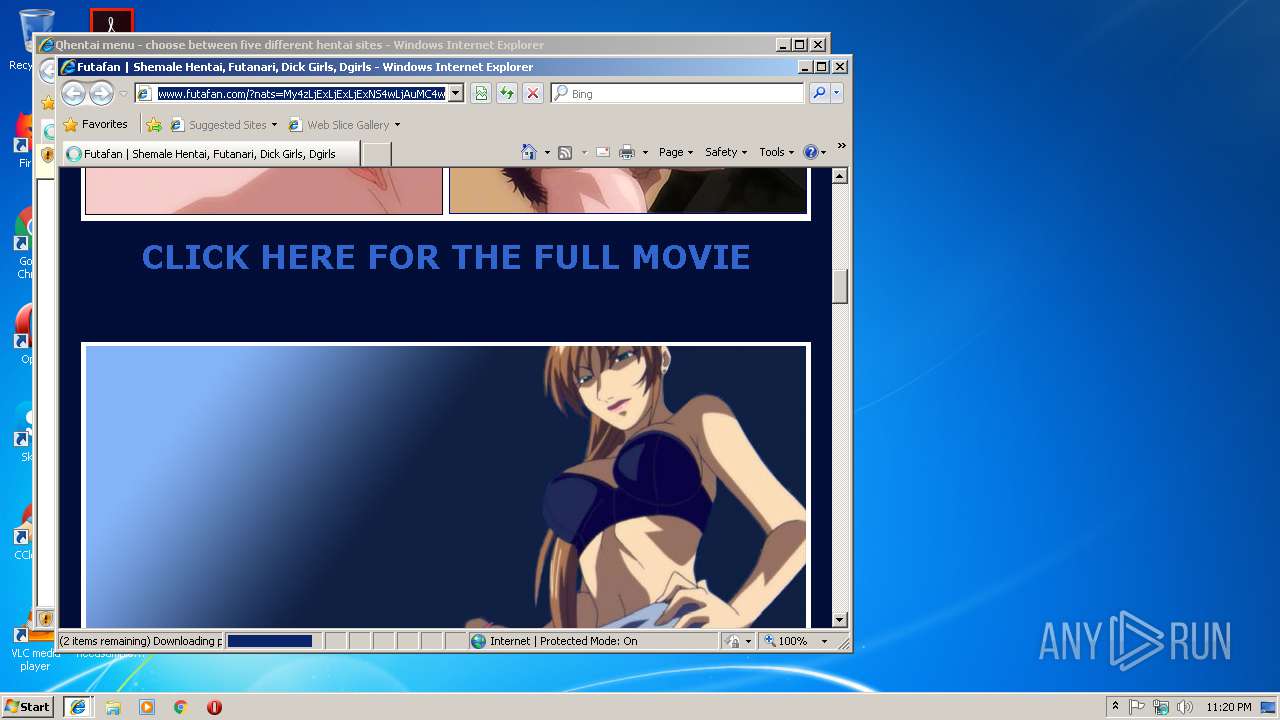This screenshot has height=720, width=1280.
Task: Click the scrollbar up arrow
Action: [x=840, y=176]
